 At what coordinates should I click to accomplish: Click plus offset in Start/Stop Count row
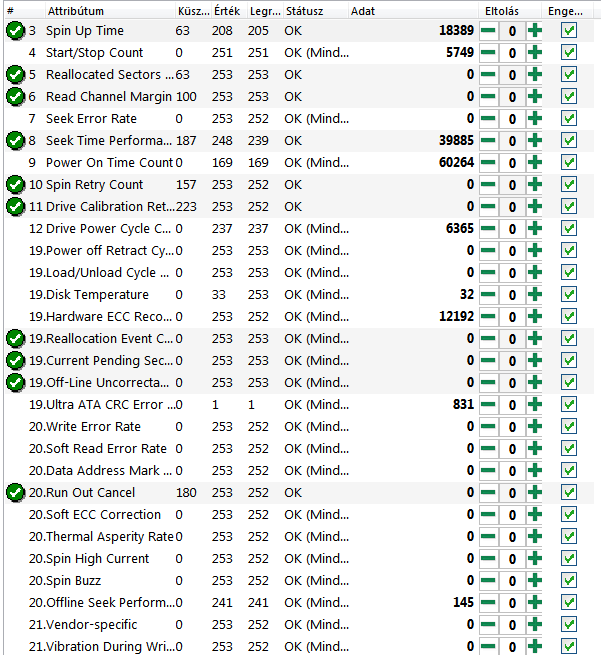pos(535,53)
